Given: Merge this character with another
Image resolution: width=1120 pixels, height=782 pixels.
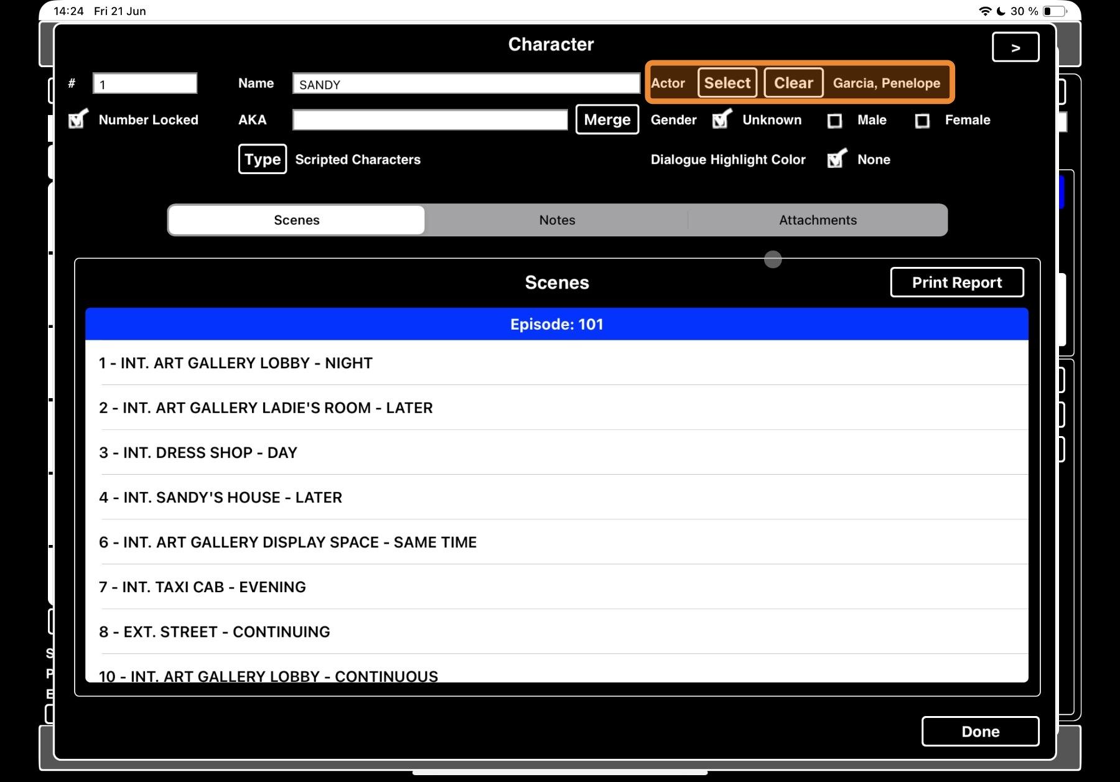Looking at the screenshot, I should coord(607,119).
